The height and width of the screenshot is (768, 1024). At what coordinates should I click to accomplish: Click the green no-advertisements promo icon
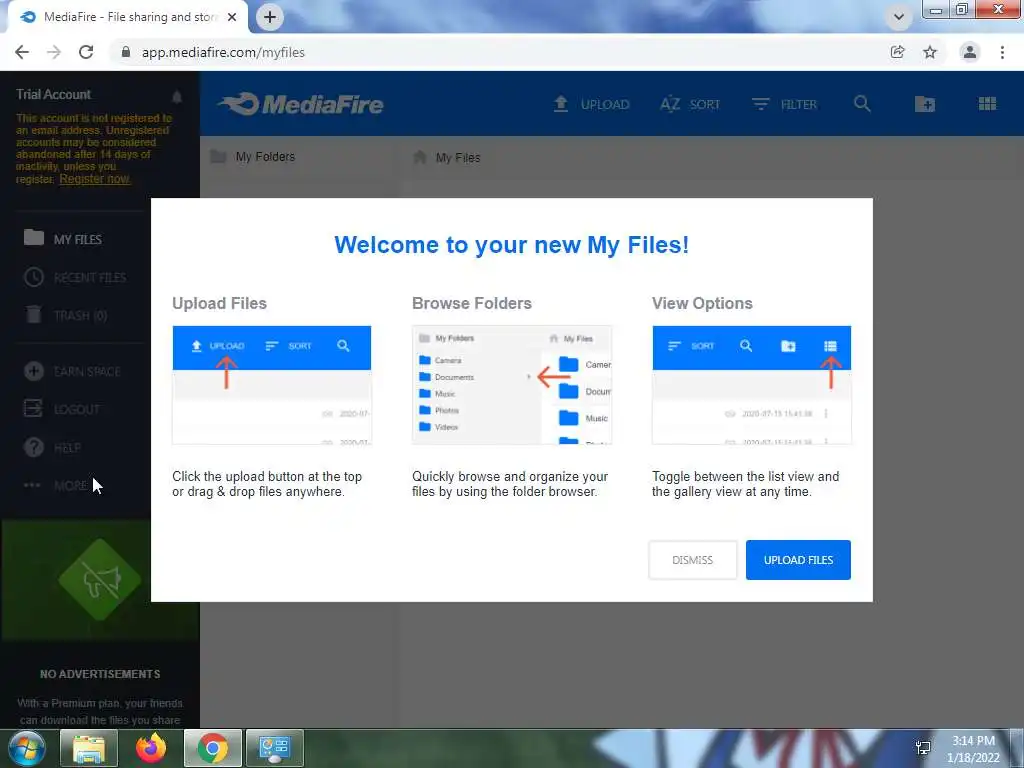pyautogui.click(x=99, y=579)
